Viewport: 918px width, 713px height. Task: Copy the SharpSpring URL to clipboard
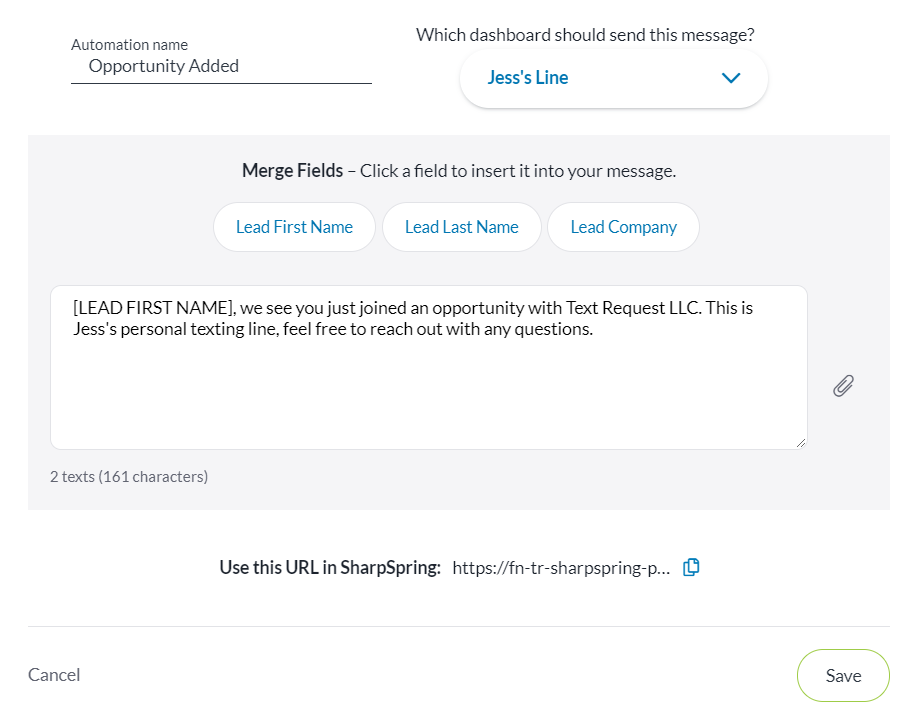[x=691, y=567]
